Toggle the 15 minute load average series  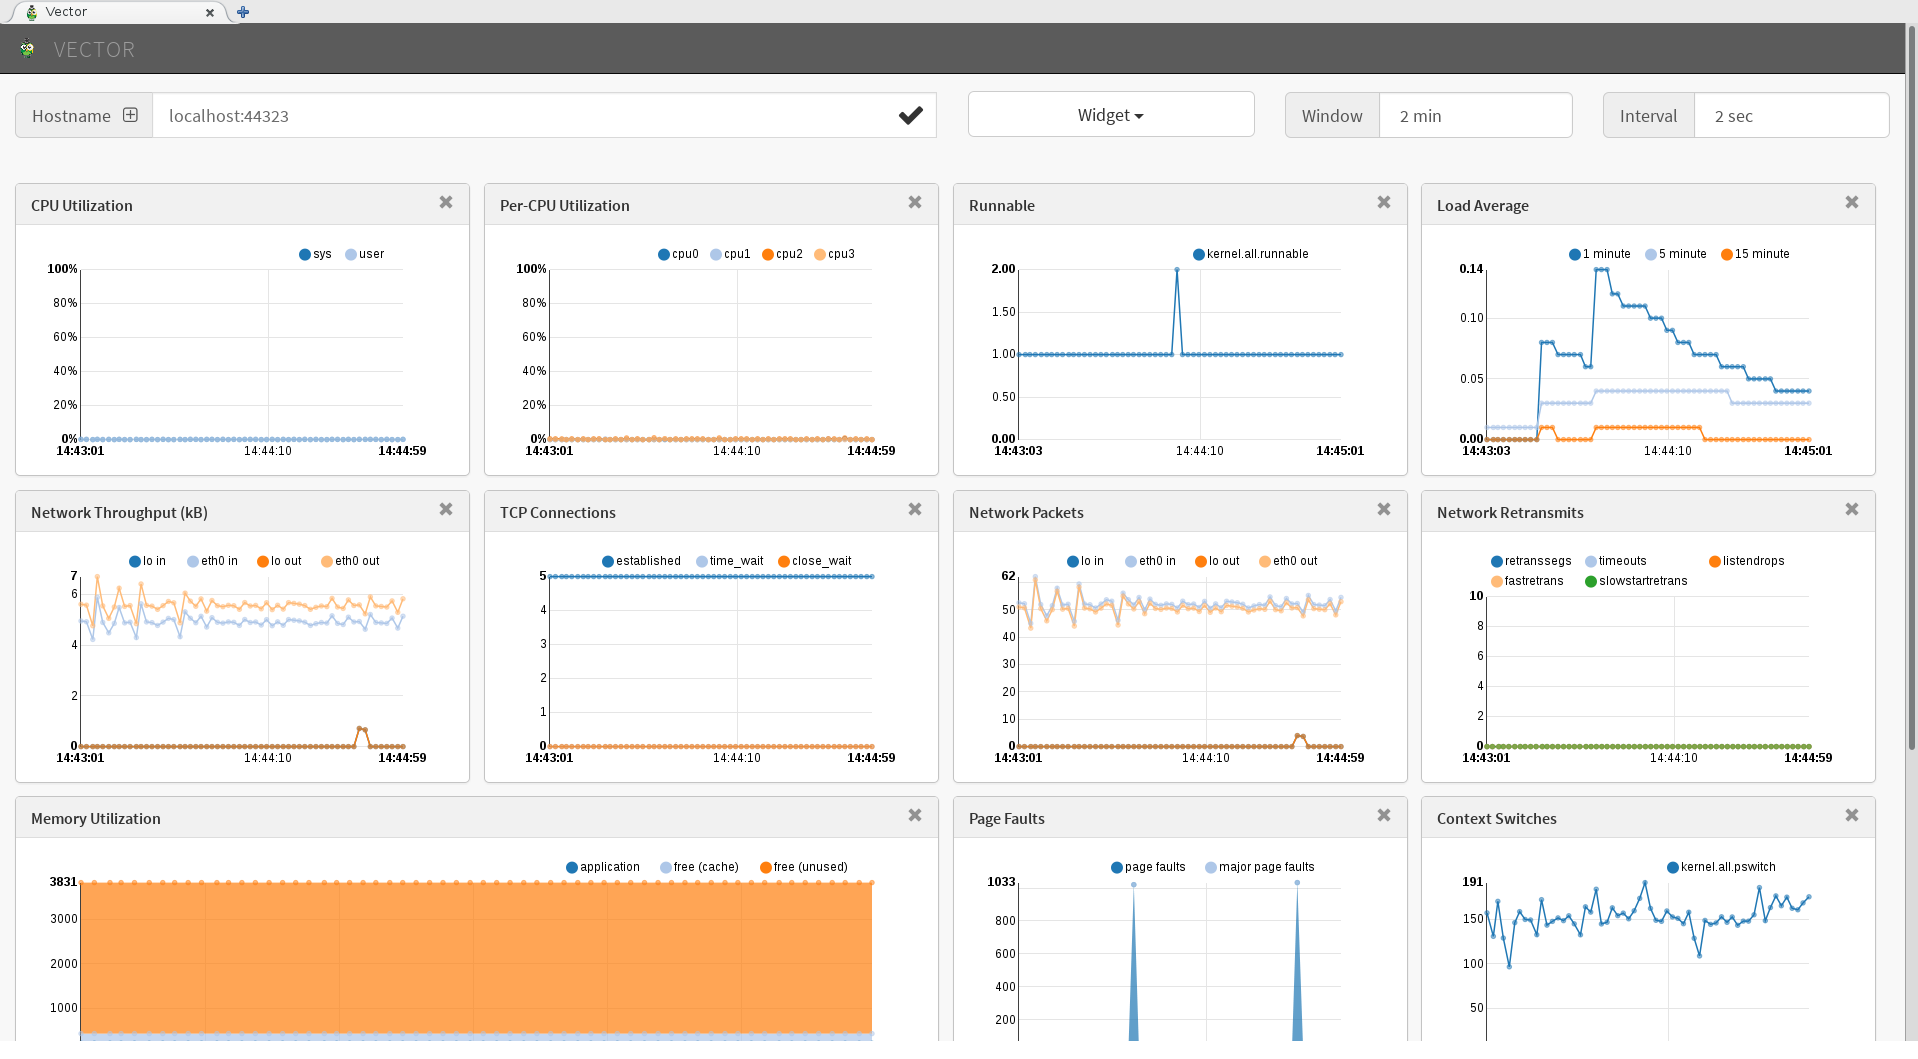(x=1726, y=255)
